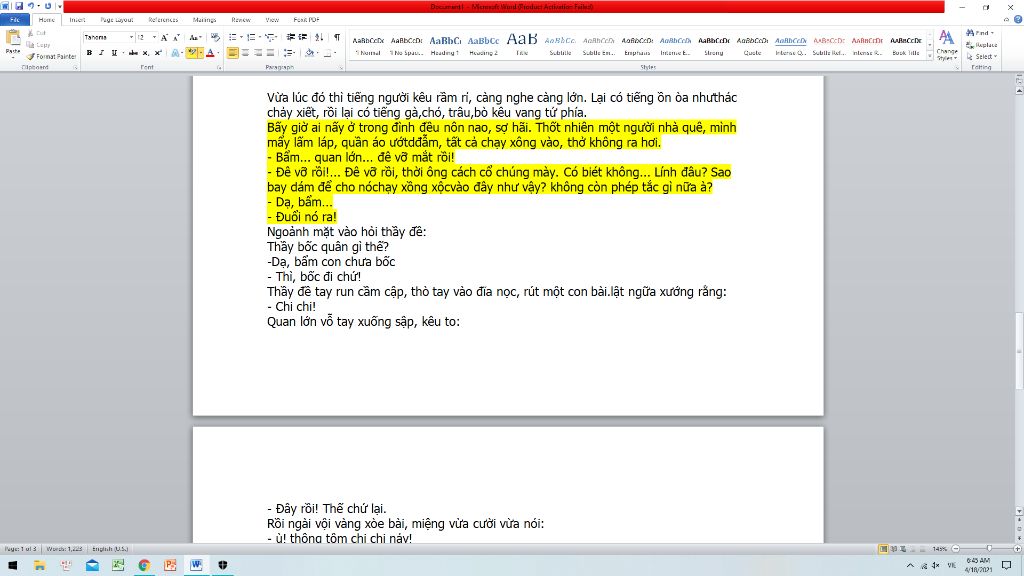Click the Copy icon
This screenshot has height=576, width=1024.
[x=31, y=45]
